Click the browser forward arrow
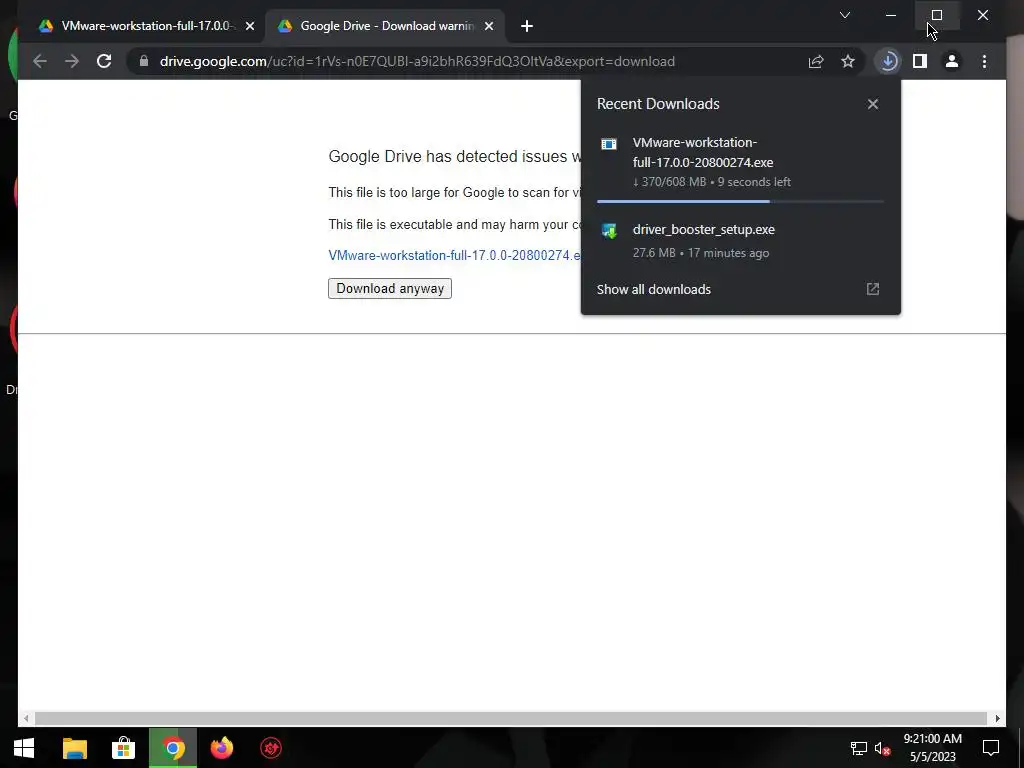Screen dimensions: 1024x768 coord(72,61)
